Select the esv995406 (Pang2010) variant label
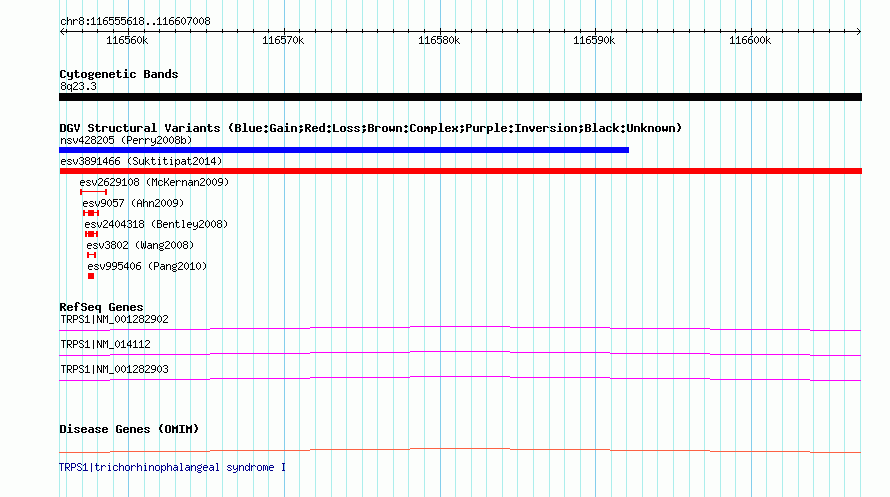The image size is (890, 497). coord(147,266)
